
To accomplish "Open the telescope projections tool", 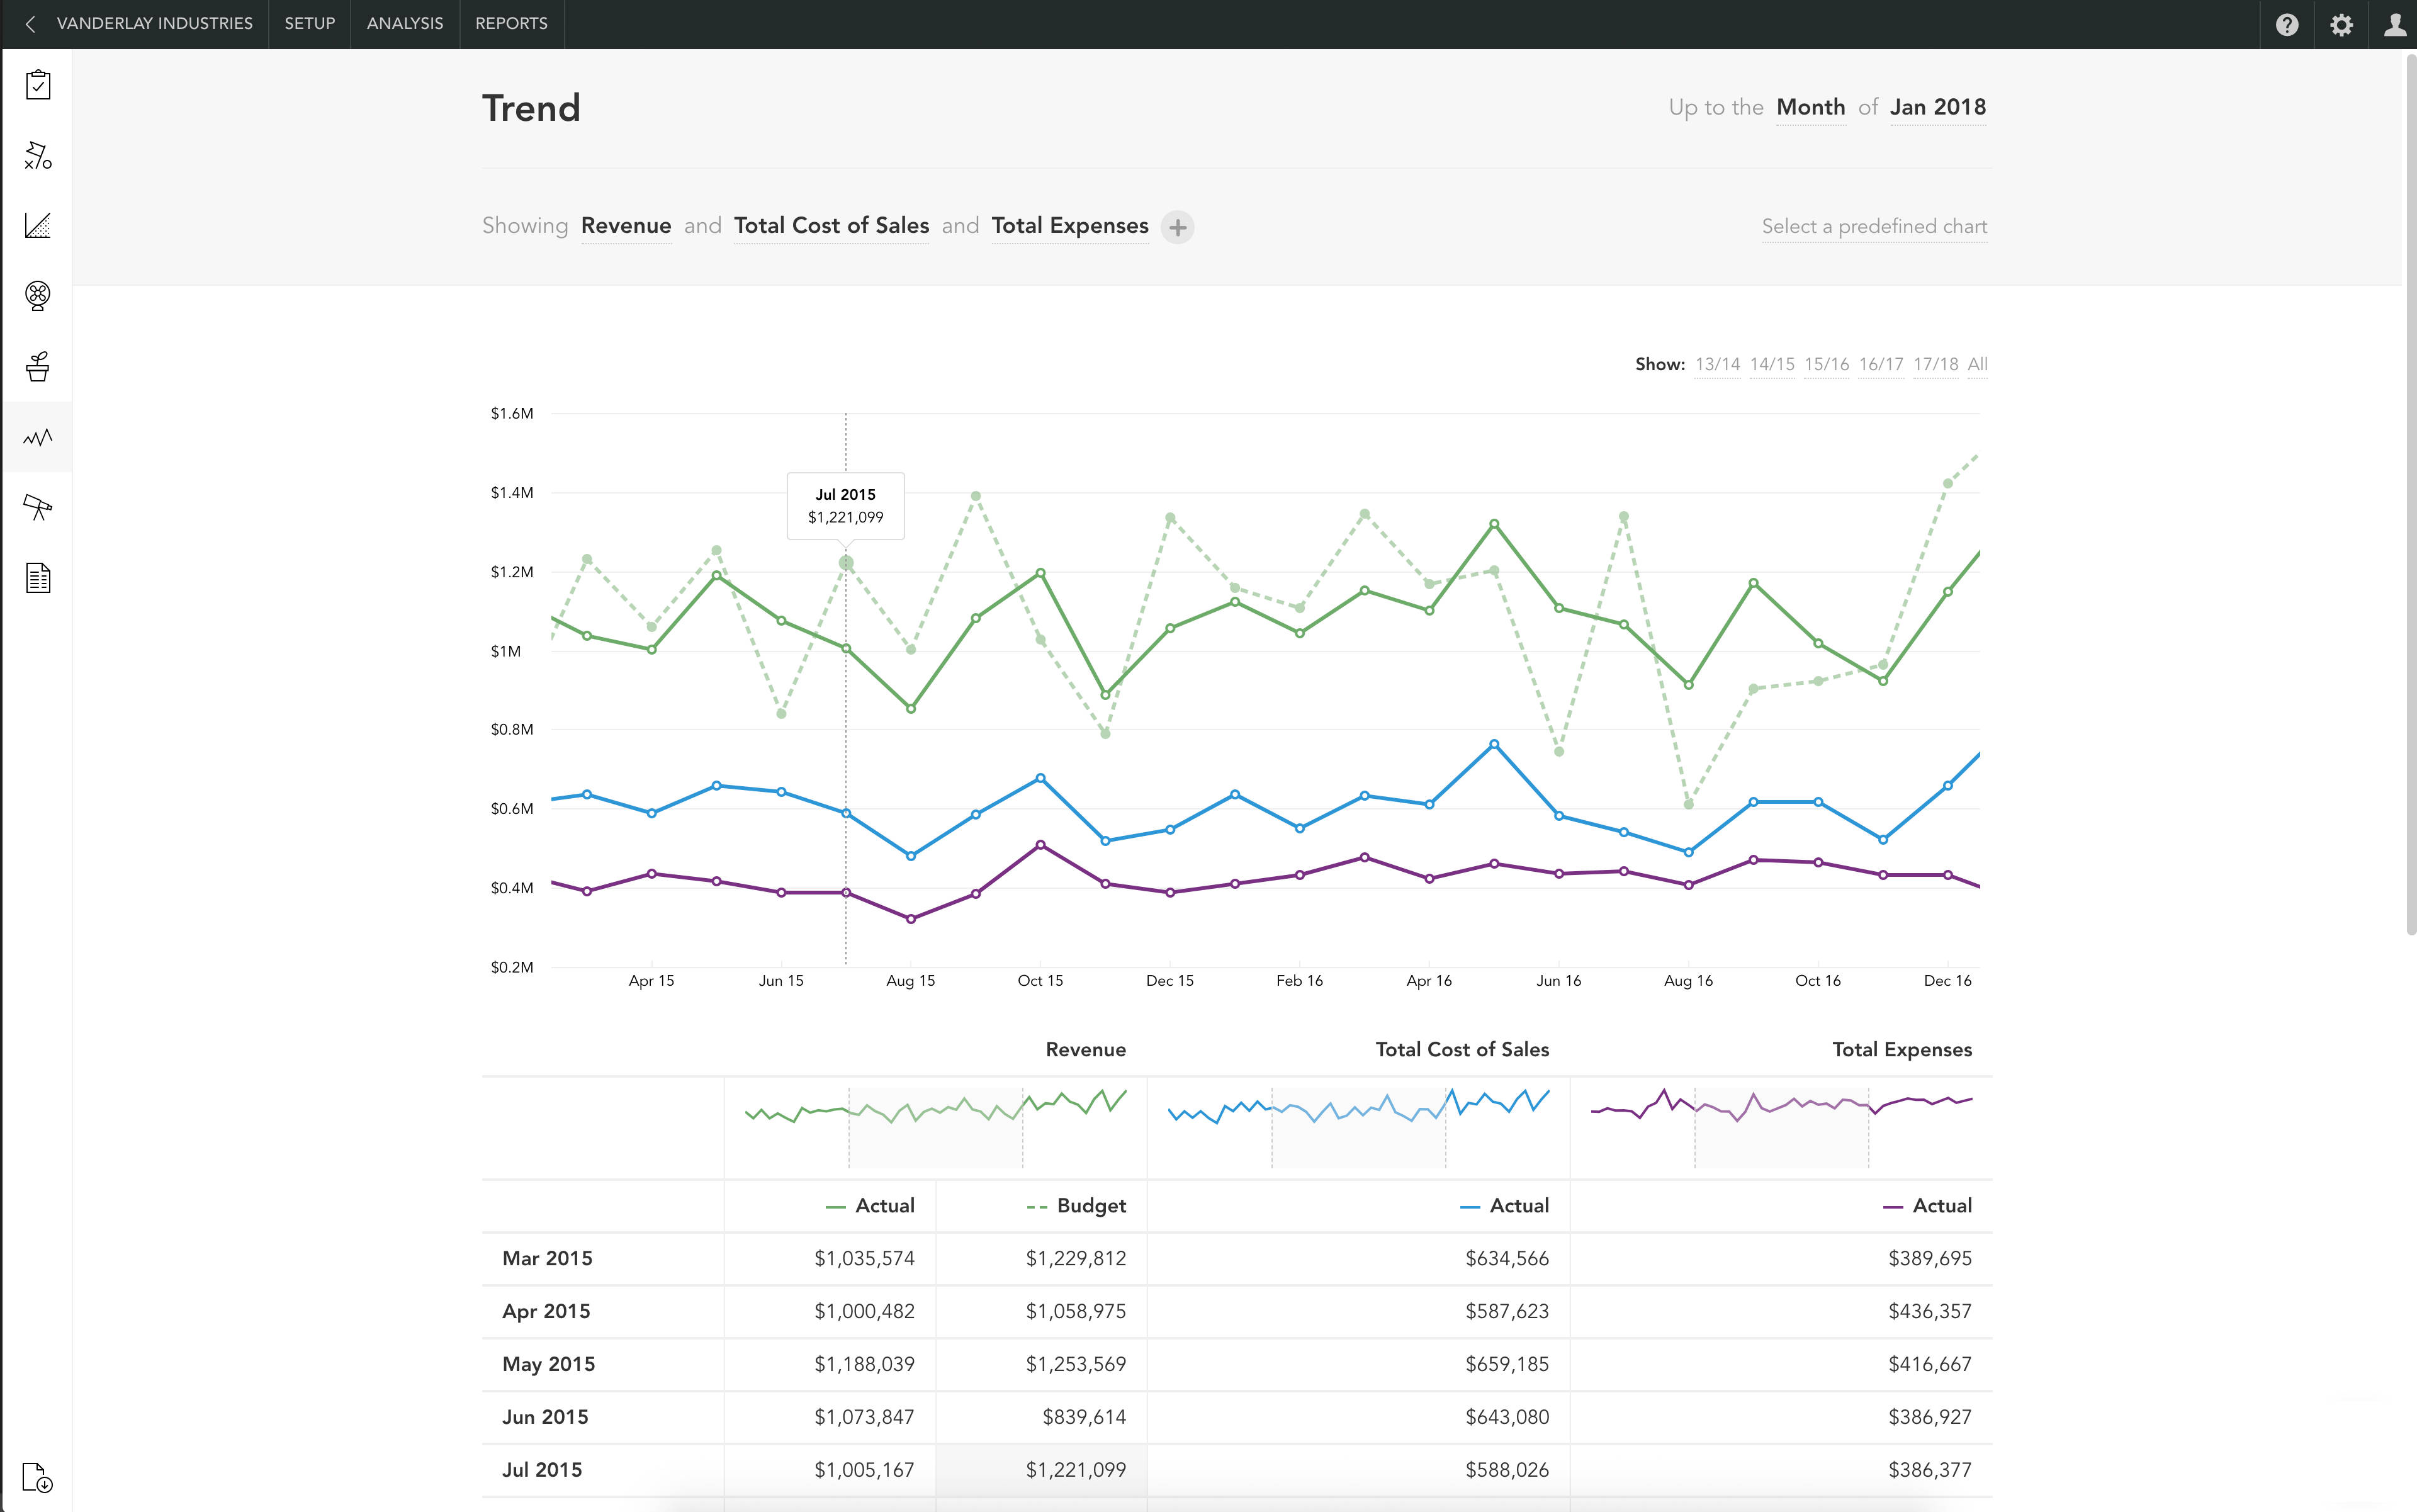I will 37,507.
